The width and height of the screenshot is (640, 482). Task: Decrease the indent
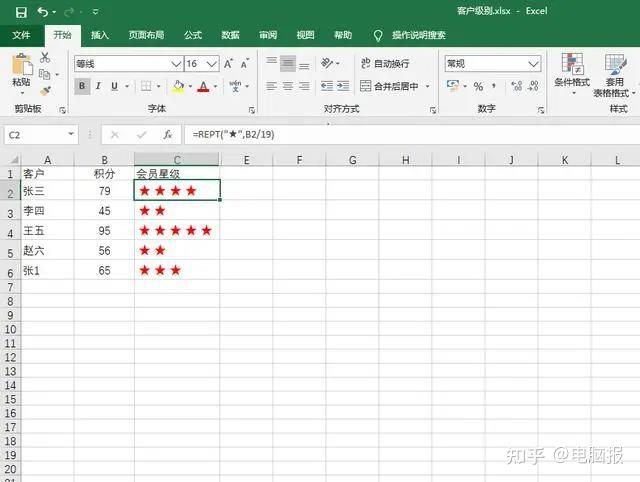(x=327, y=86)
